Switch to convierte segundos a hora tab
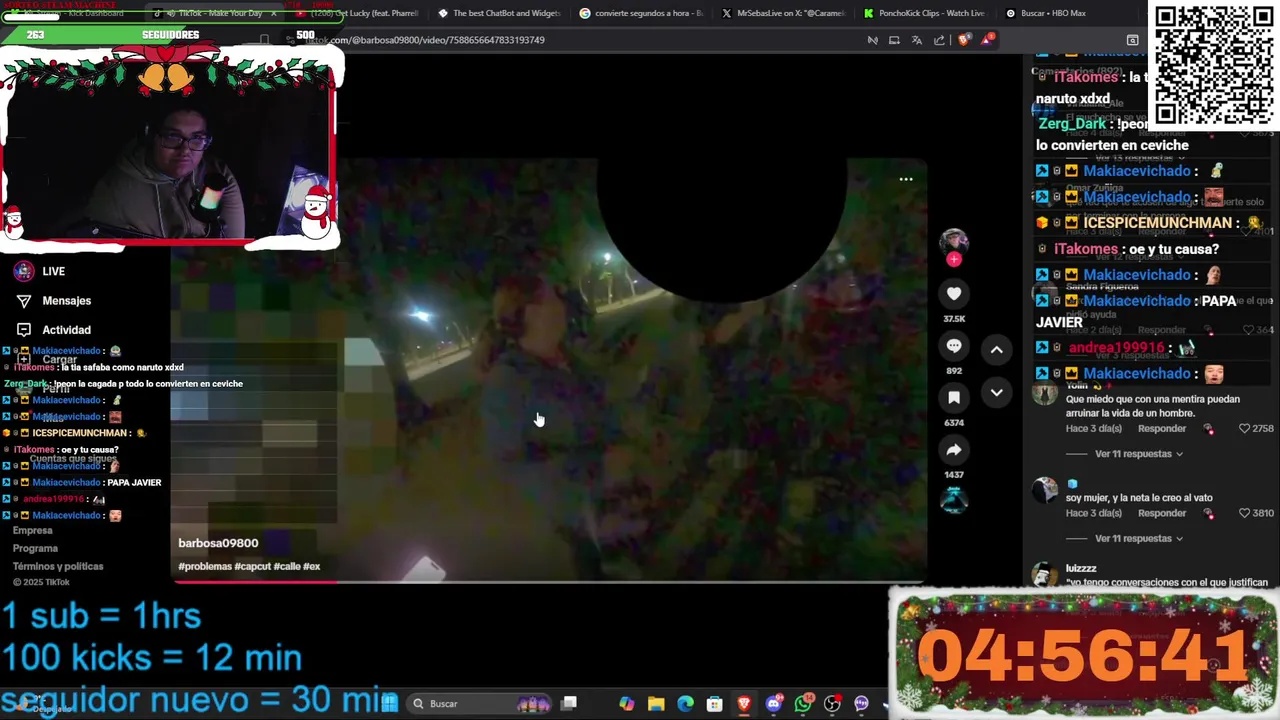This screenshot has width=1280, height=720. (641, 13)
